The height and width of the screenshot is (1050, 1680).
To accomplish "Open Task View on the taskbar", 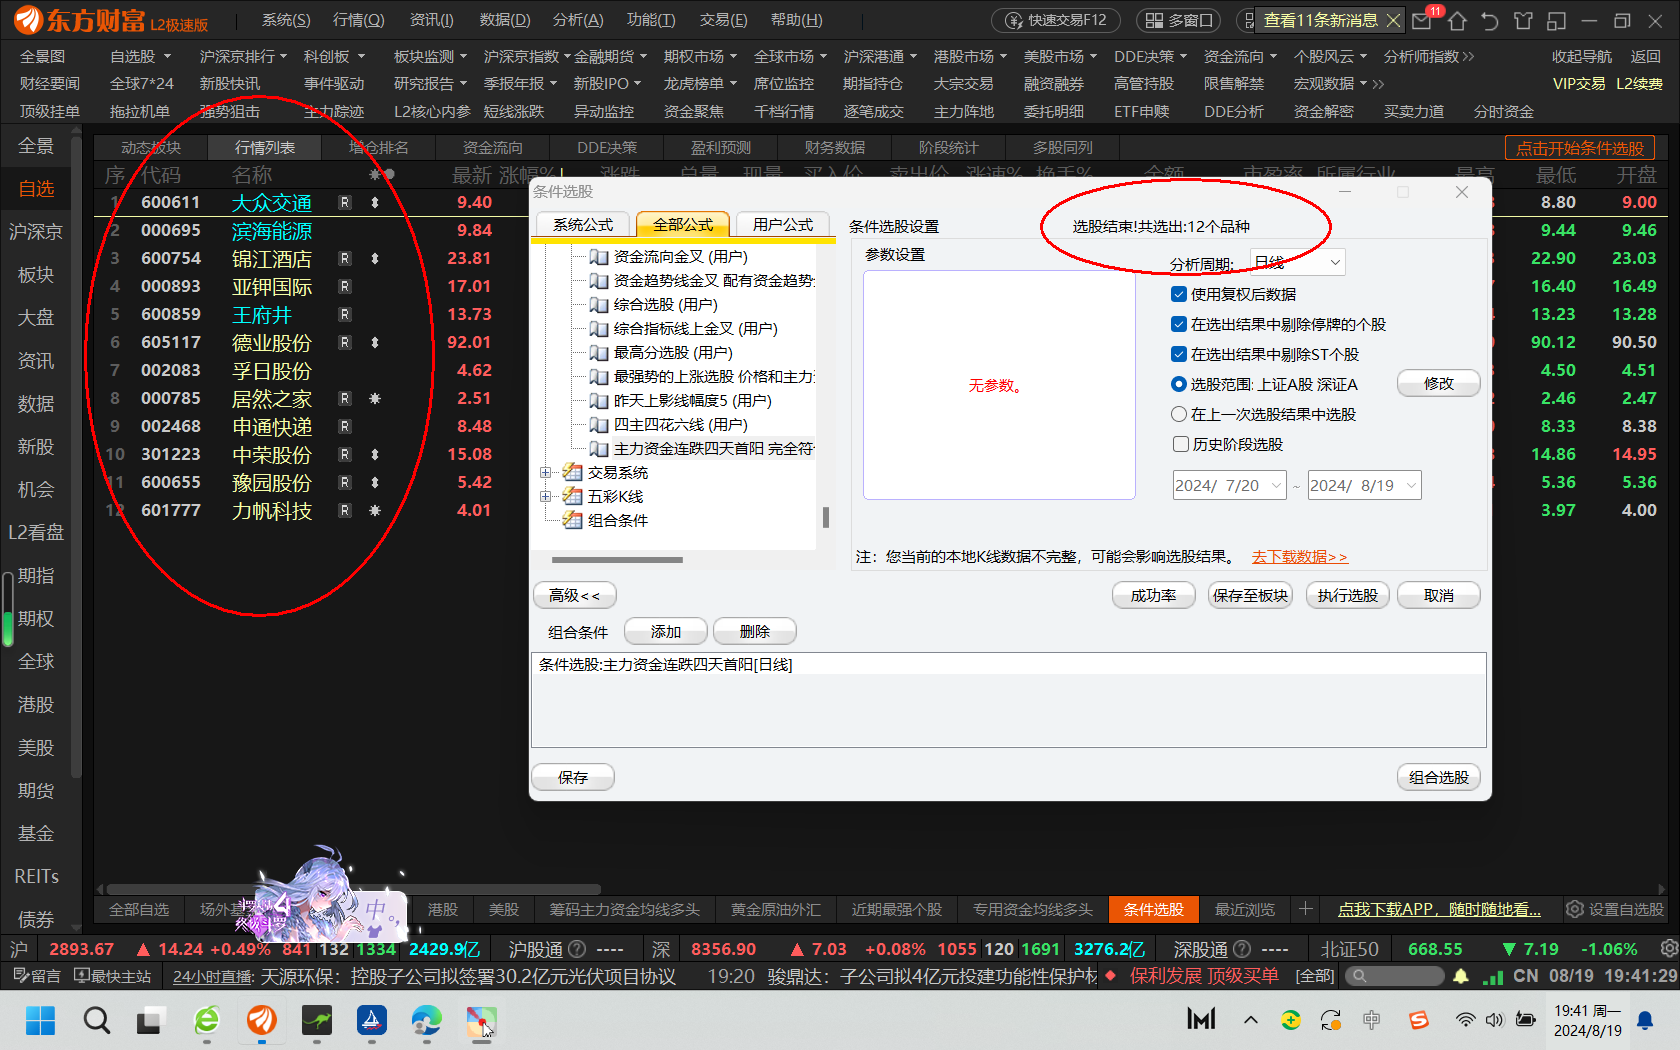I will tap(150, 1020).
